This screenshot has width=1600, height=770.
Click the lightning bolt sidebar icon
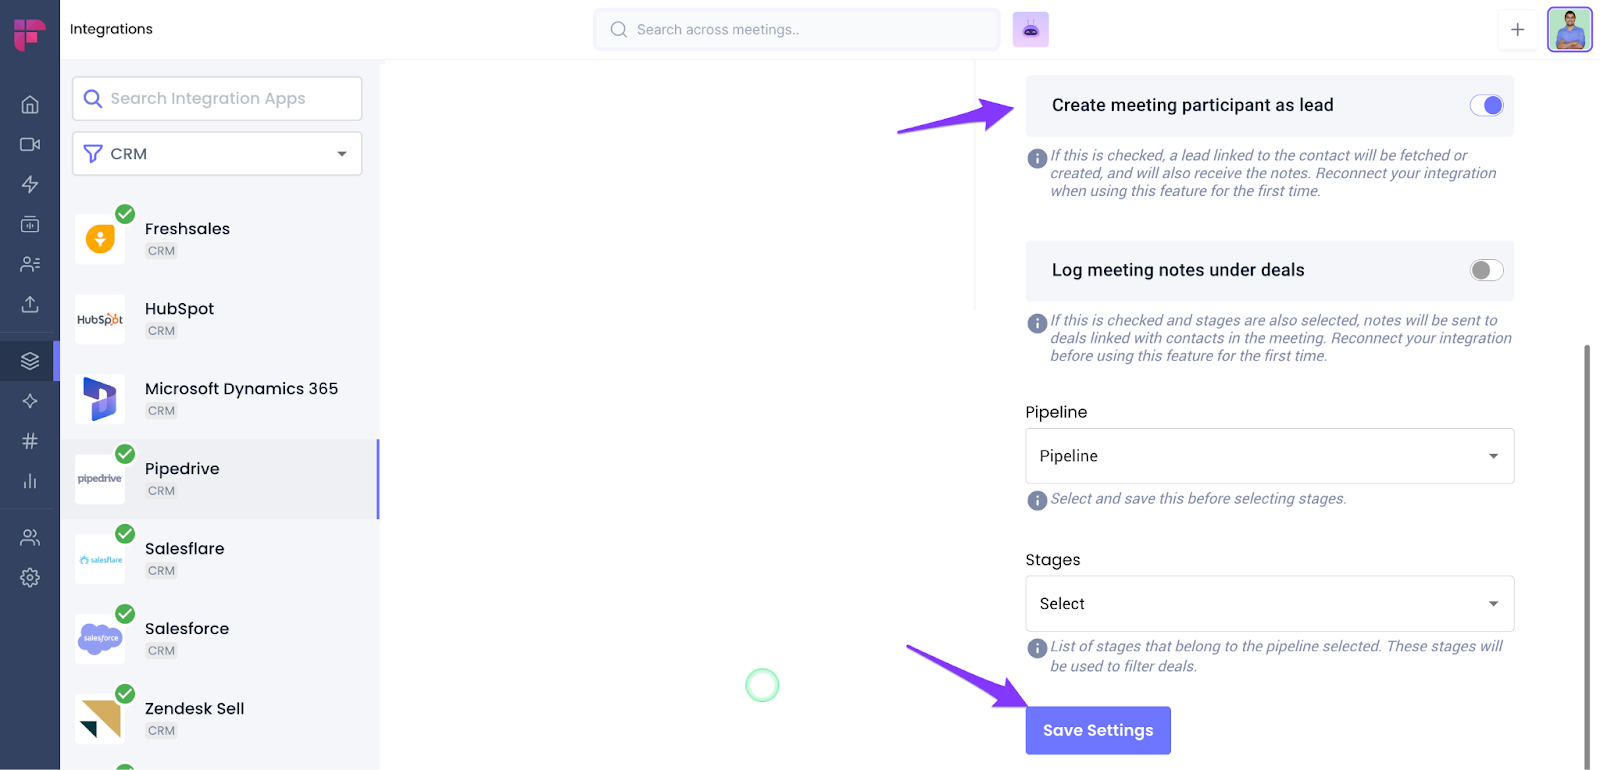30,184
